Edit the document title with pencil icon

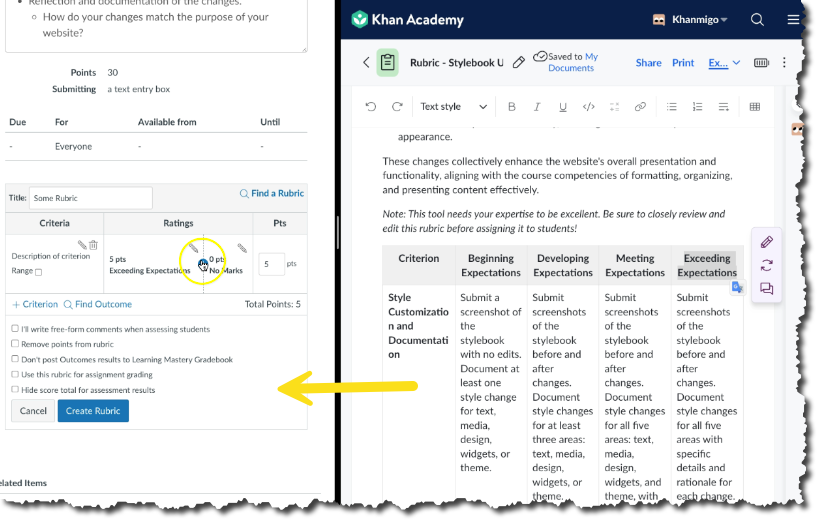click(x=518, y=63)
